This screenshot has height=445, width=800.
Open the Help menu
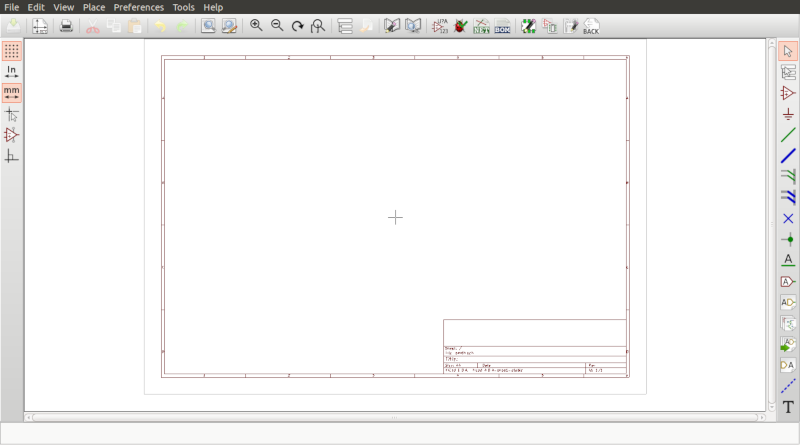213,7
